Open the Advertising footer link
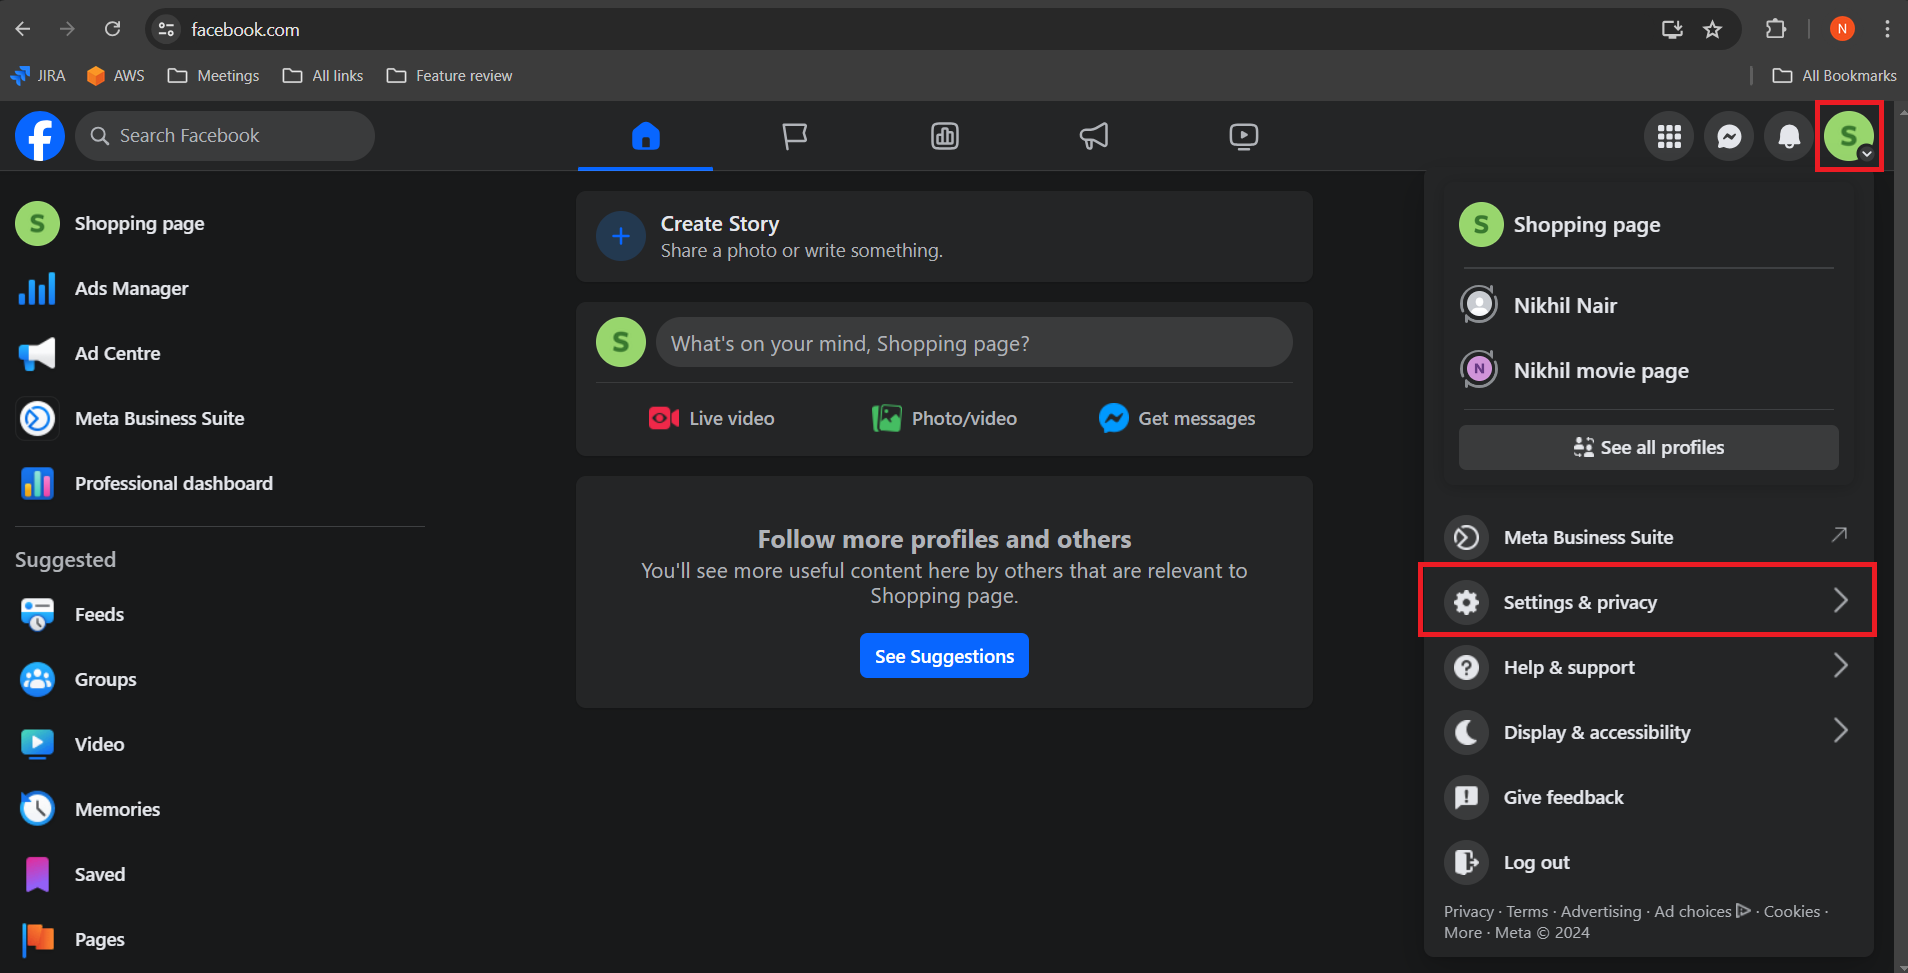The height and width of the screenshot is (973, 1908). pyautogui.click(x=1601, y=912)
